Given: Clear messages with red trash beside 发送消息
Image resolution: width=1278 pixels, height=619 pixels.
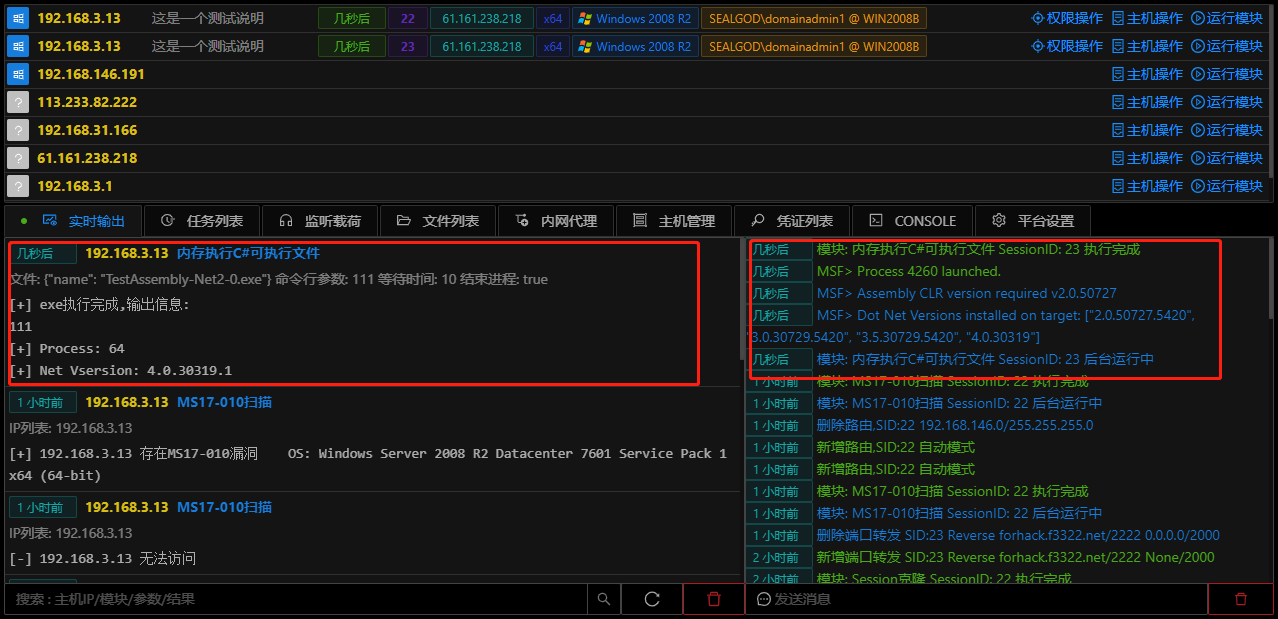Looking at the screenshot, I should [1241, 599].
